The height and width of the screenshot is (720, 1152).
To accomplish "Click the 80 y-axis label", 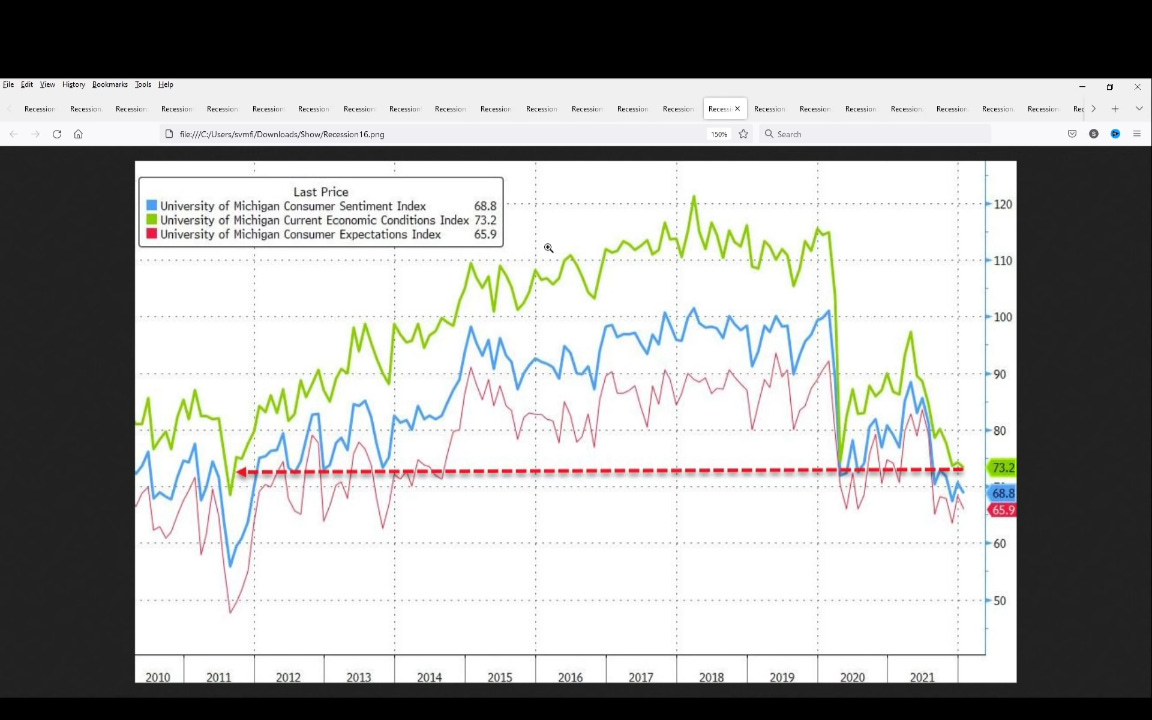I will (1000, 431).
